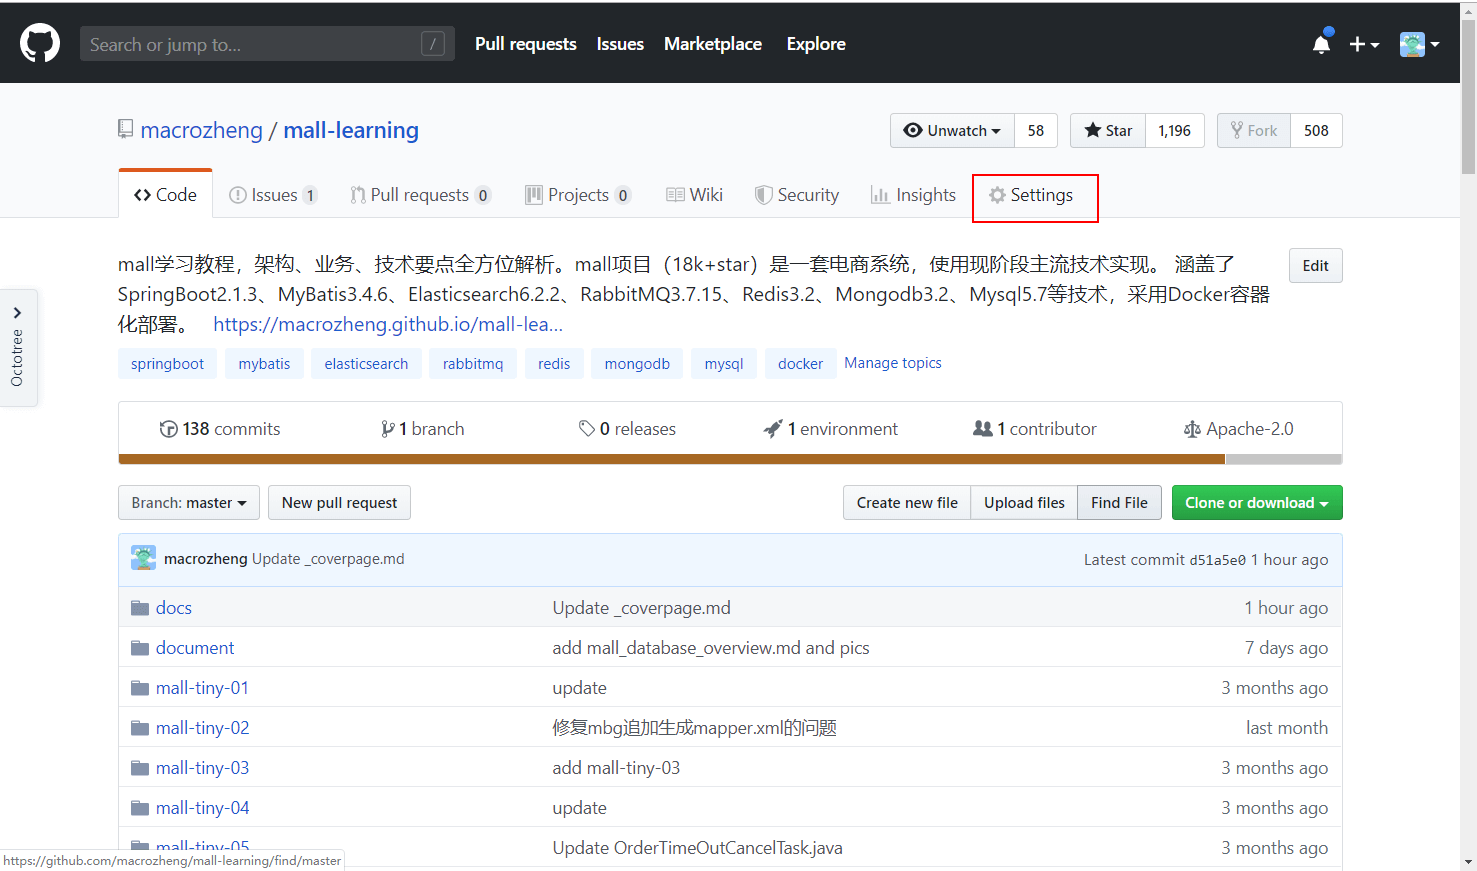Click the Upload files button
1477x871 pixels.
(1024, 503)
